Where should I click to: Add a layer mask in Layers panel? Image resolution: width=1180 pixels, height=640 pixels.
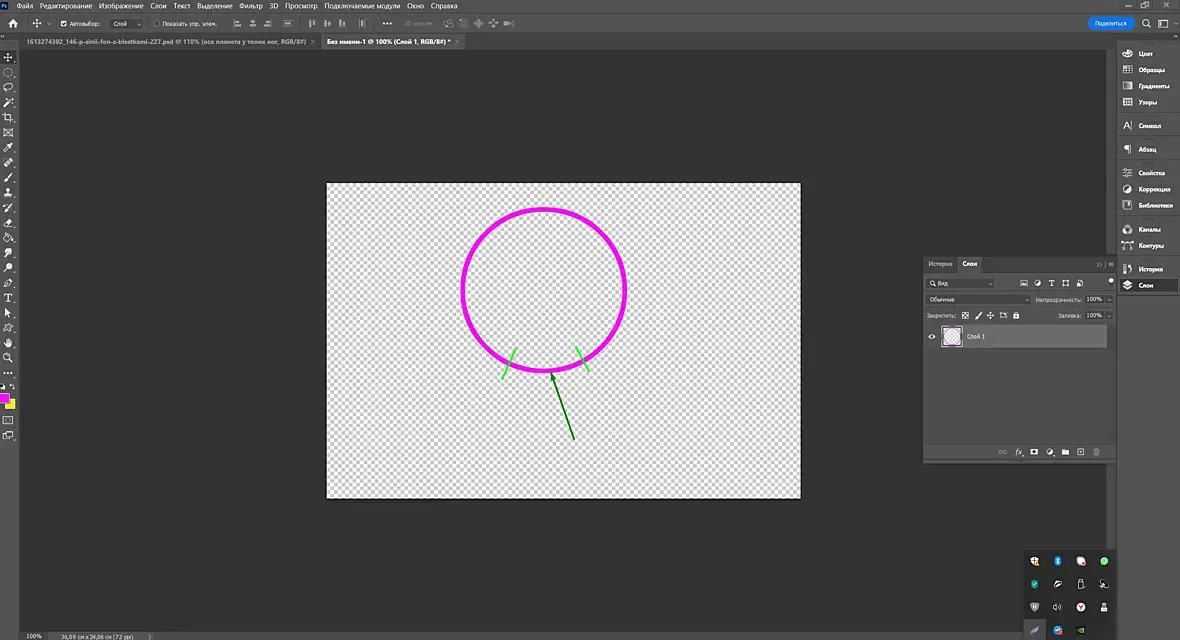tap(1034, 452)
